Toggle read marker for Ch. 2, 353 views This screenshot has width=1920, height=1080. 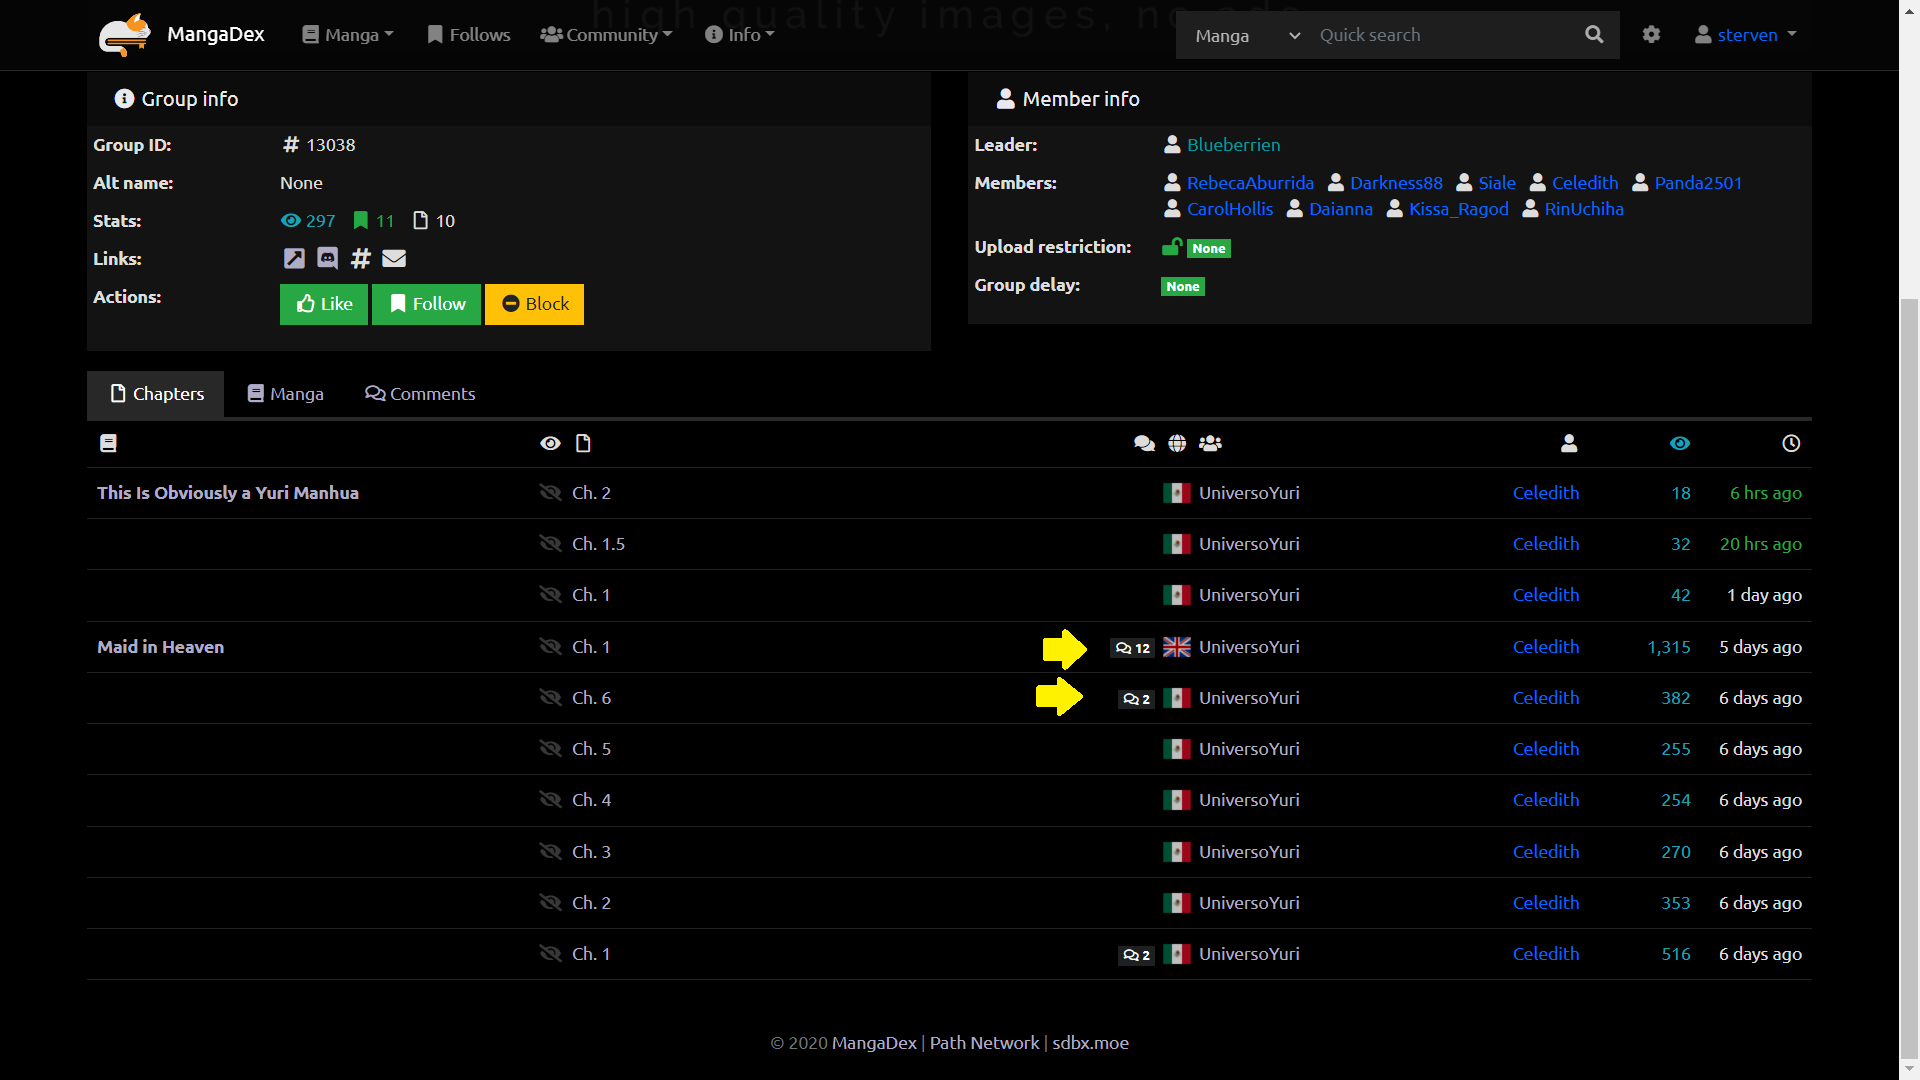550,903
